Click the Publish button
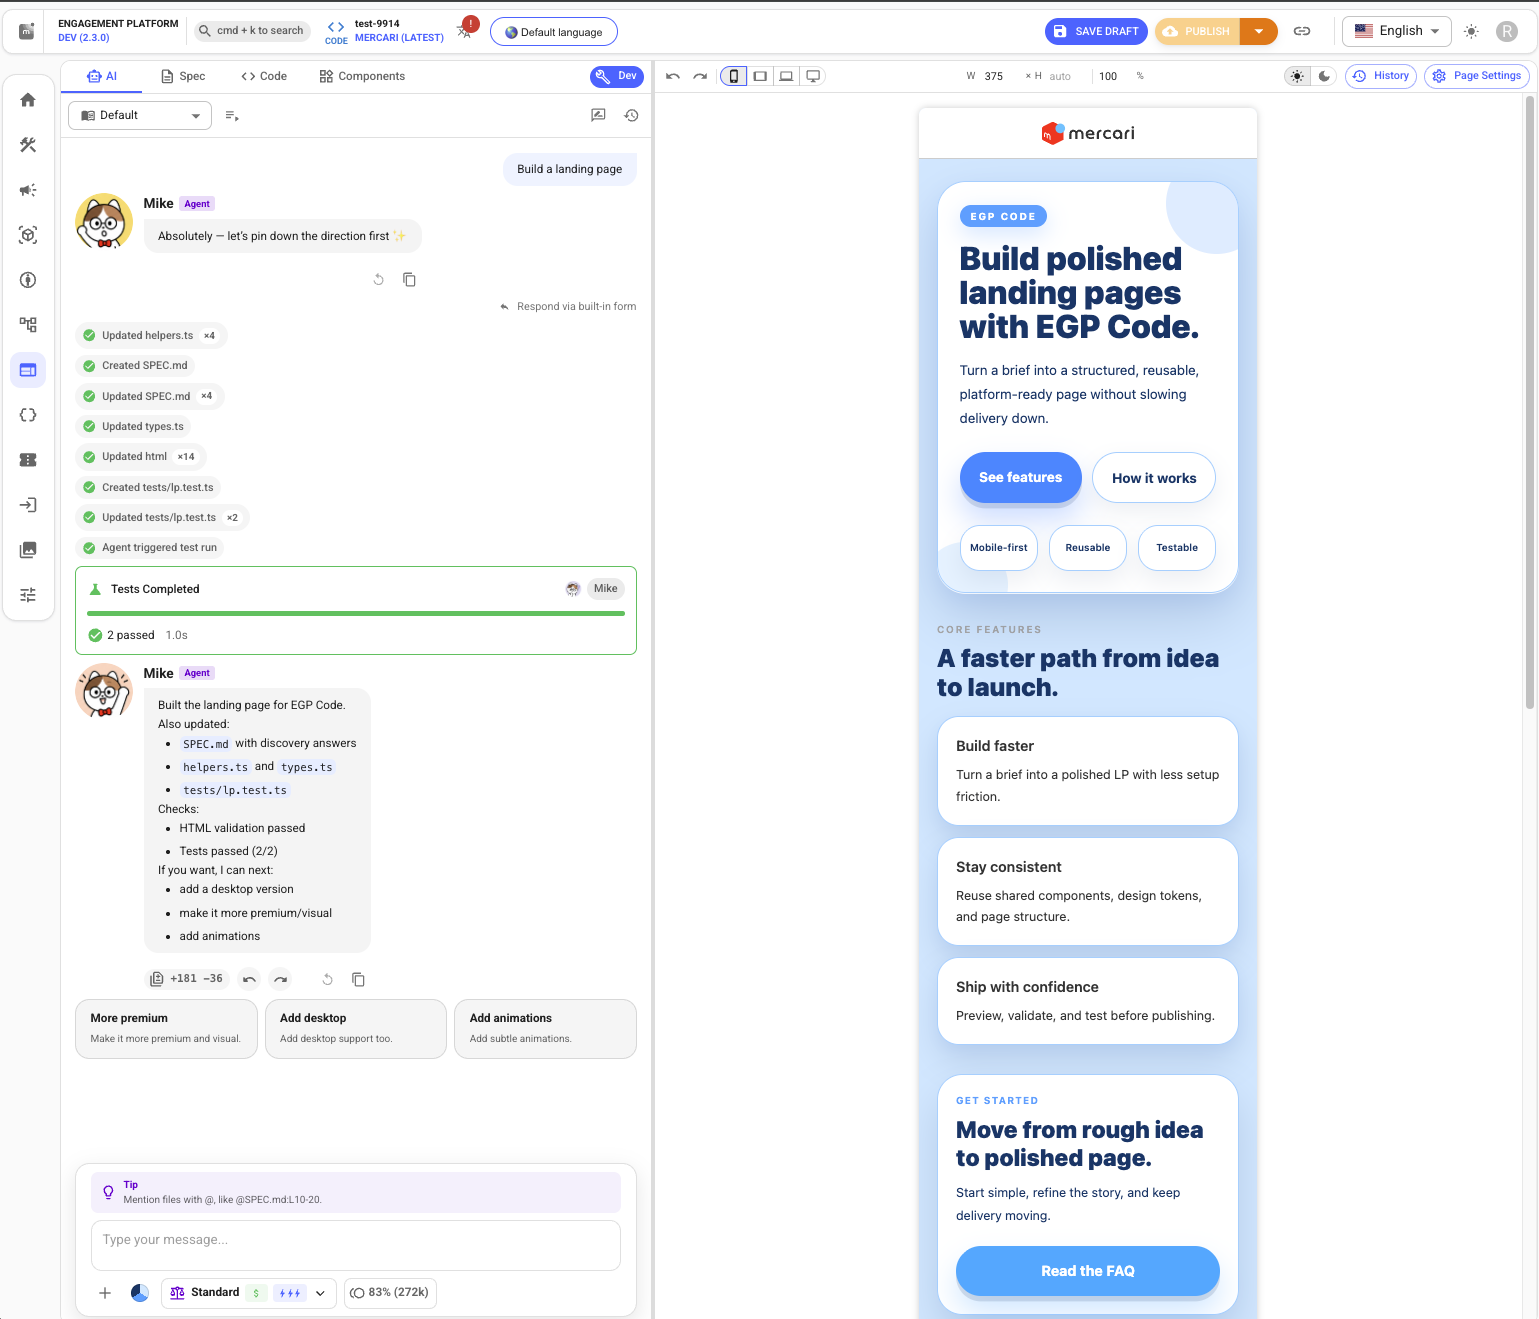The width and height of the screenshot is (1539, 1319). [x=1197, y=31]
